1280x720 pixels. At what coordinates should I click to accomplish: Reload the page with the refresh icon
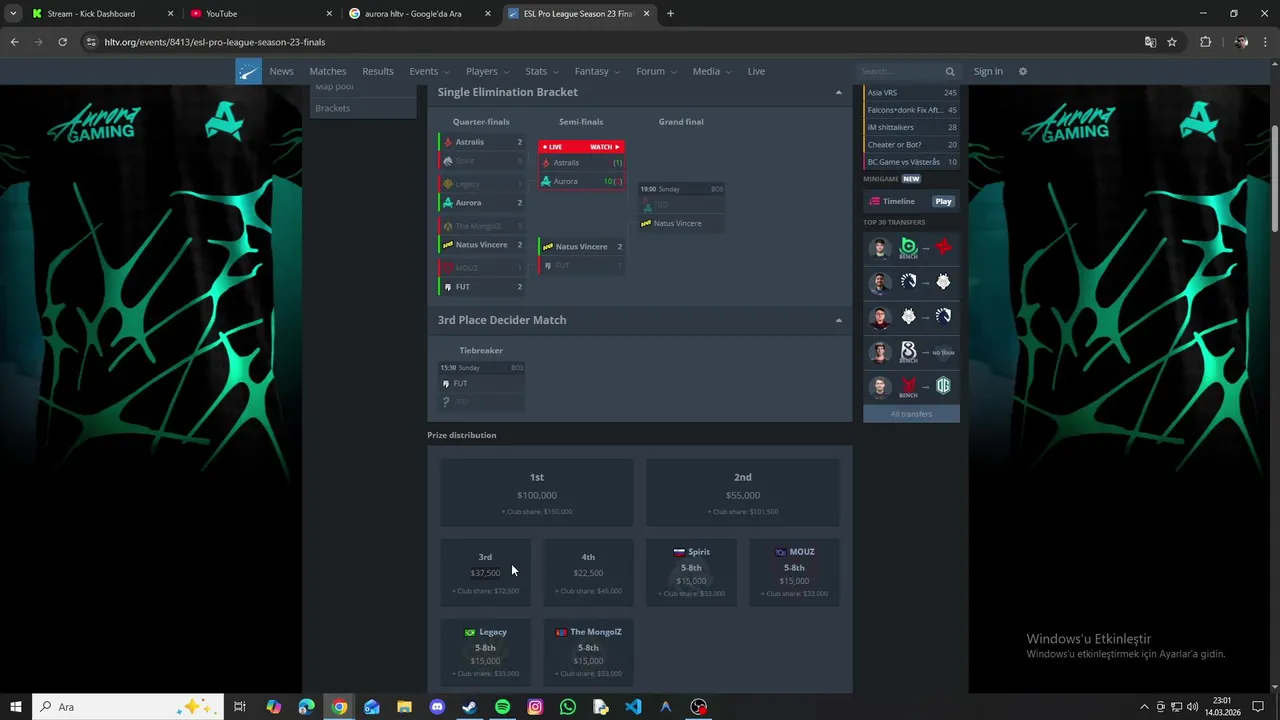pyautogui.click(x=62, y=42)
